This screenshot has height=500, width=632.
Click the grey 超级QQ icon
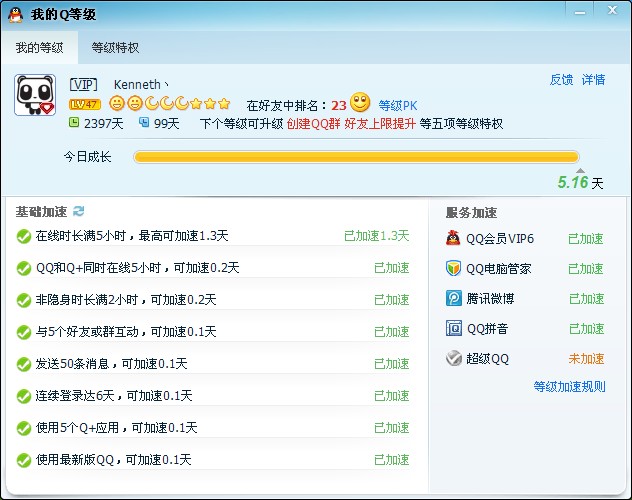(453, 358)
